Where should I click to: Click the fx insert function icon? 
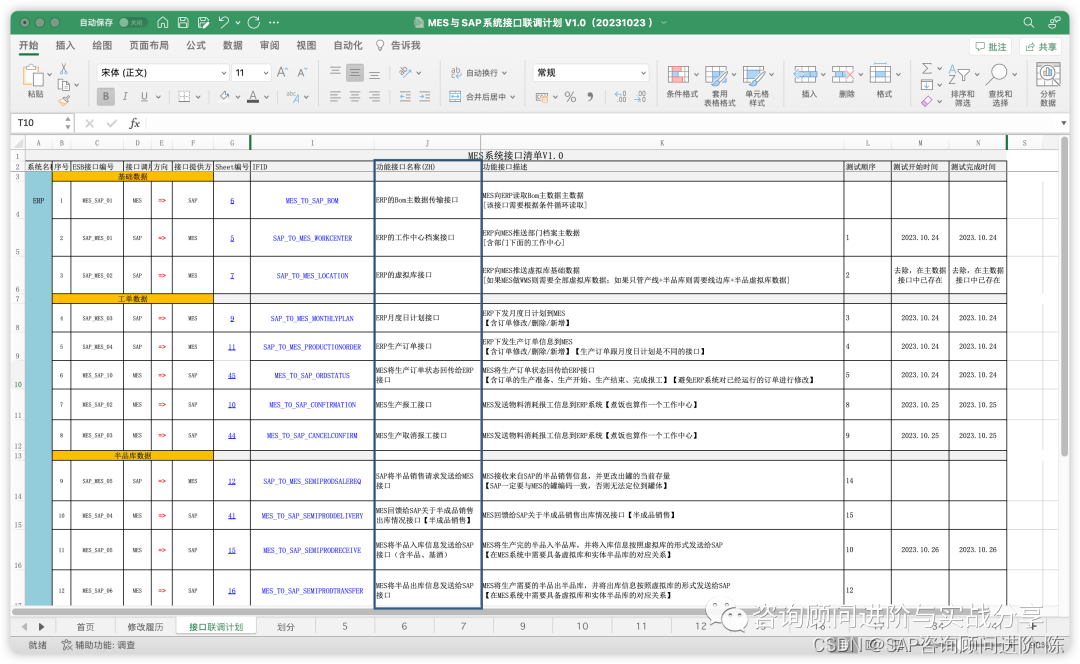[134, 123]
